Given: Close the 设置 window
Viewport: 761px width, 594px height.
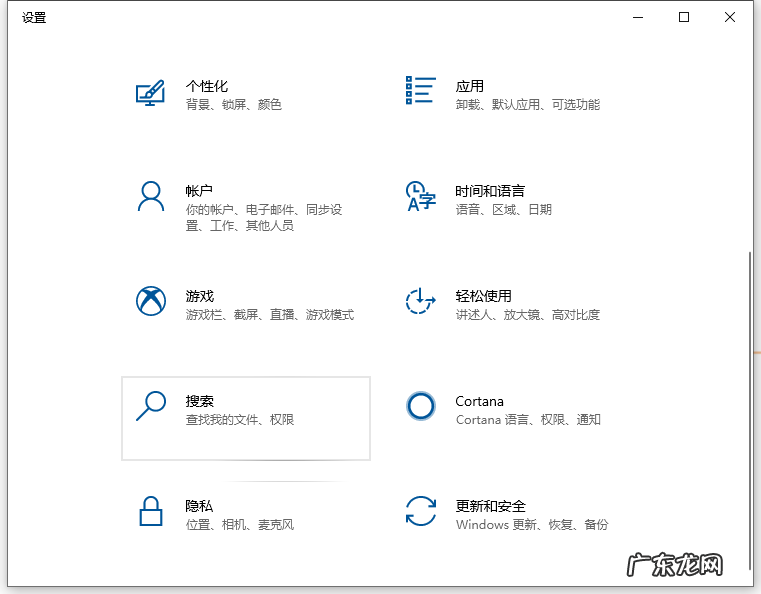Looking at the screenshot, I should (729, 17).
